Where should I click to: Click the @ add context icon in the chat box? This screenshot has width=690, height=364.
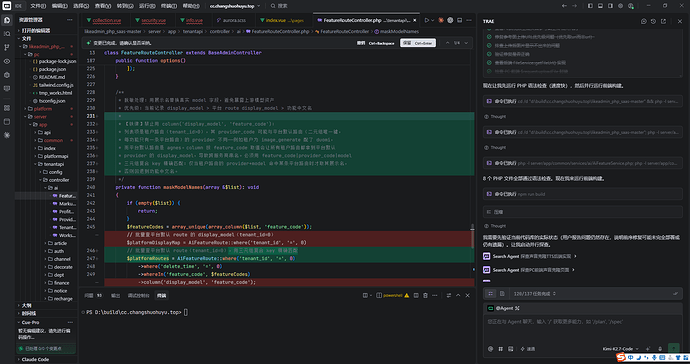click(x=490, y=349)
